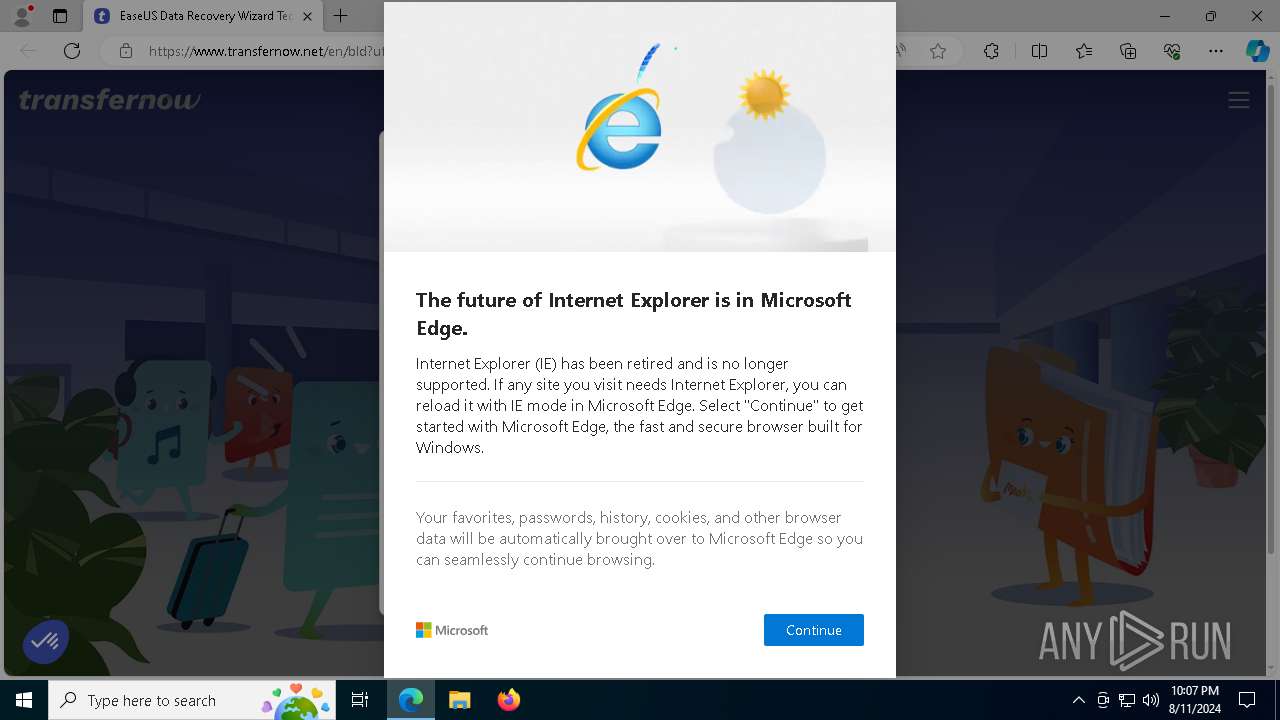View site information via lock icon
The height and width of the screenshot is (720, 1280).
pyautogui.click(x=125, y=51)
